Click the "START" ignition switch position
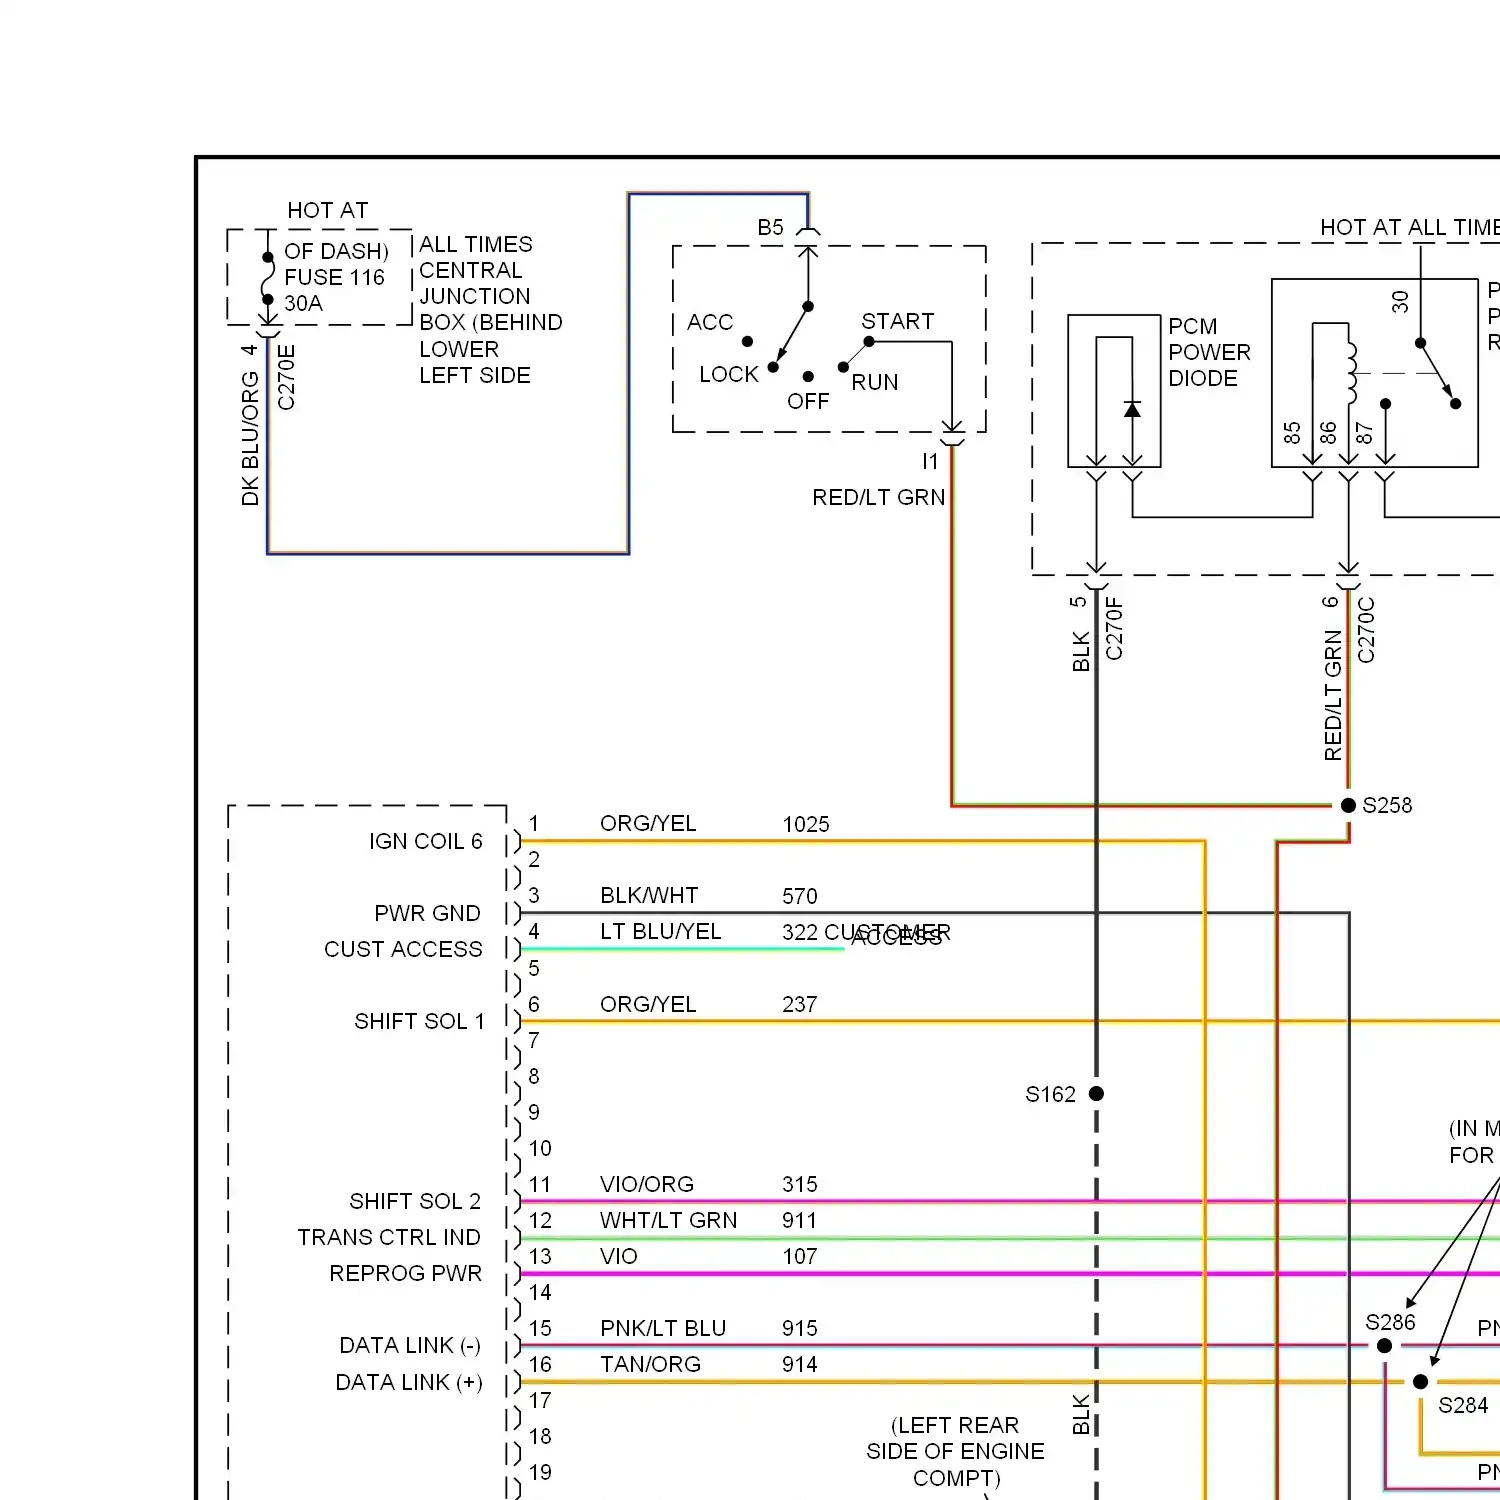 click(x=897, y=321)
